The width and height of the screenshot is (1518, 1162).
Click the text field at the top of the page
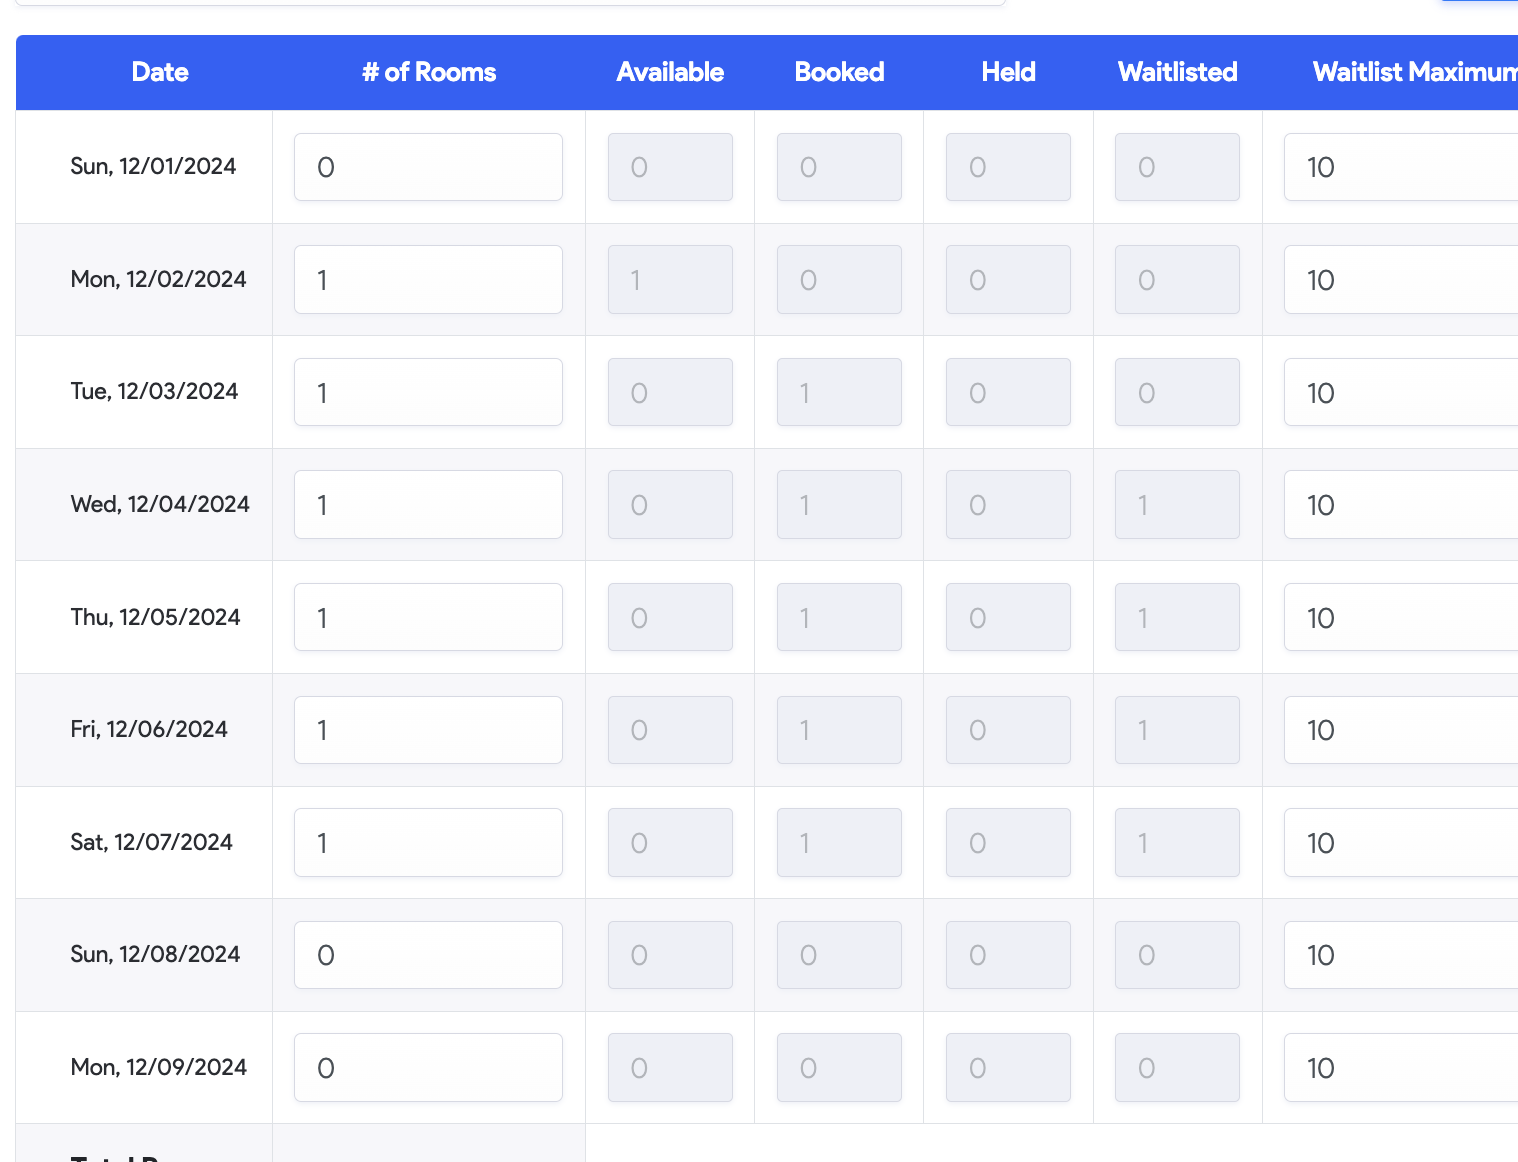click(500, 2)
